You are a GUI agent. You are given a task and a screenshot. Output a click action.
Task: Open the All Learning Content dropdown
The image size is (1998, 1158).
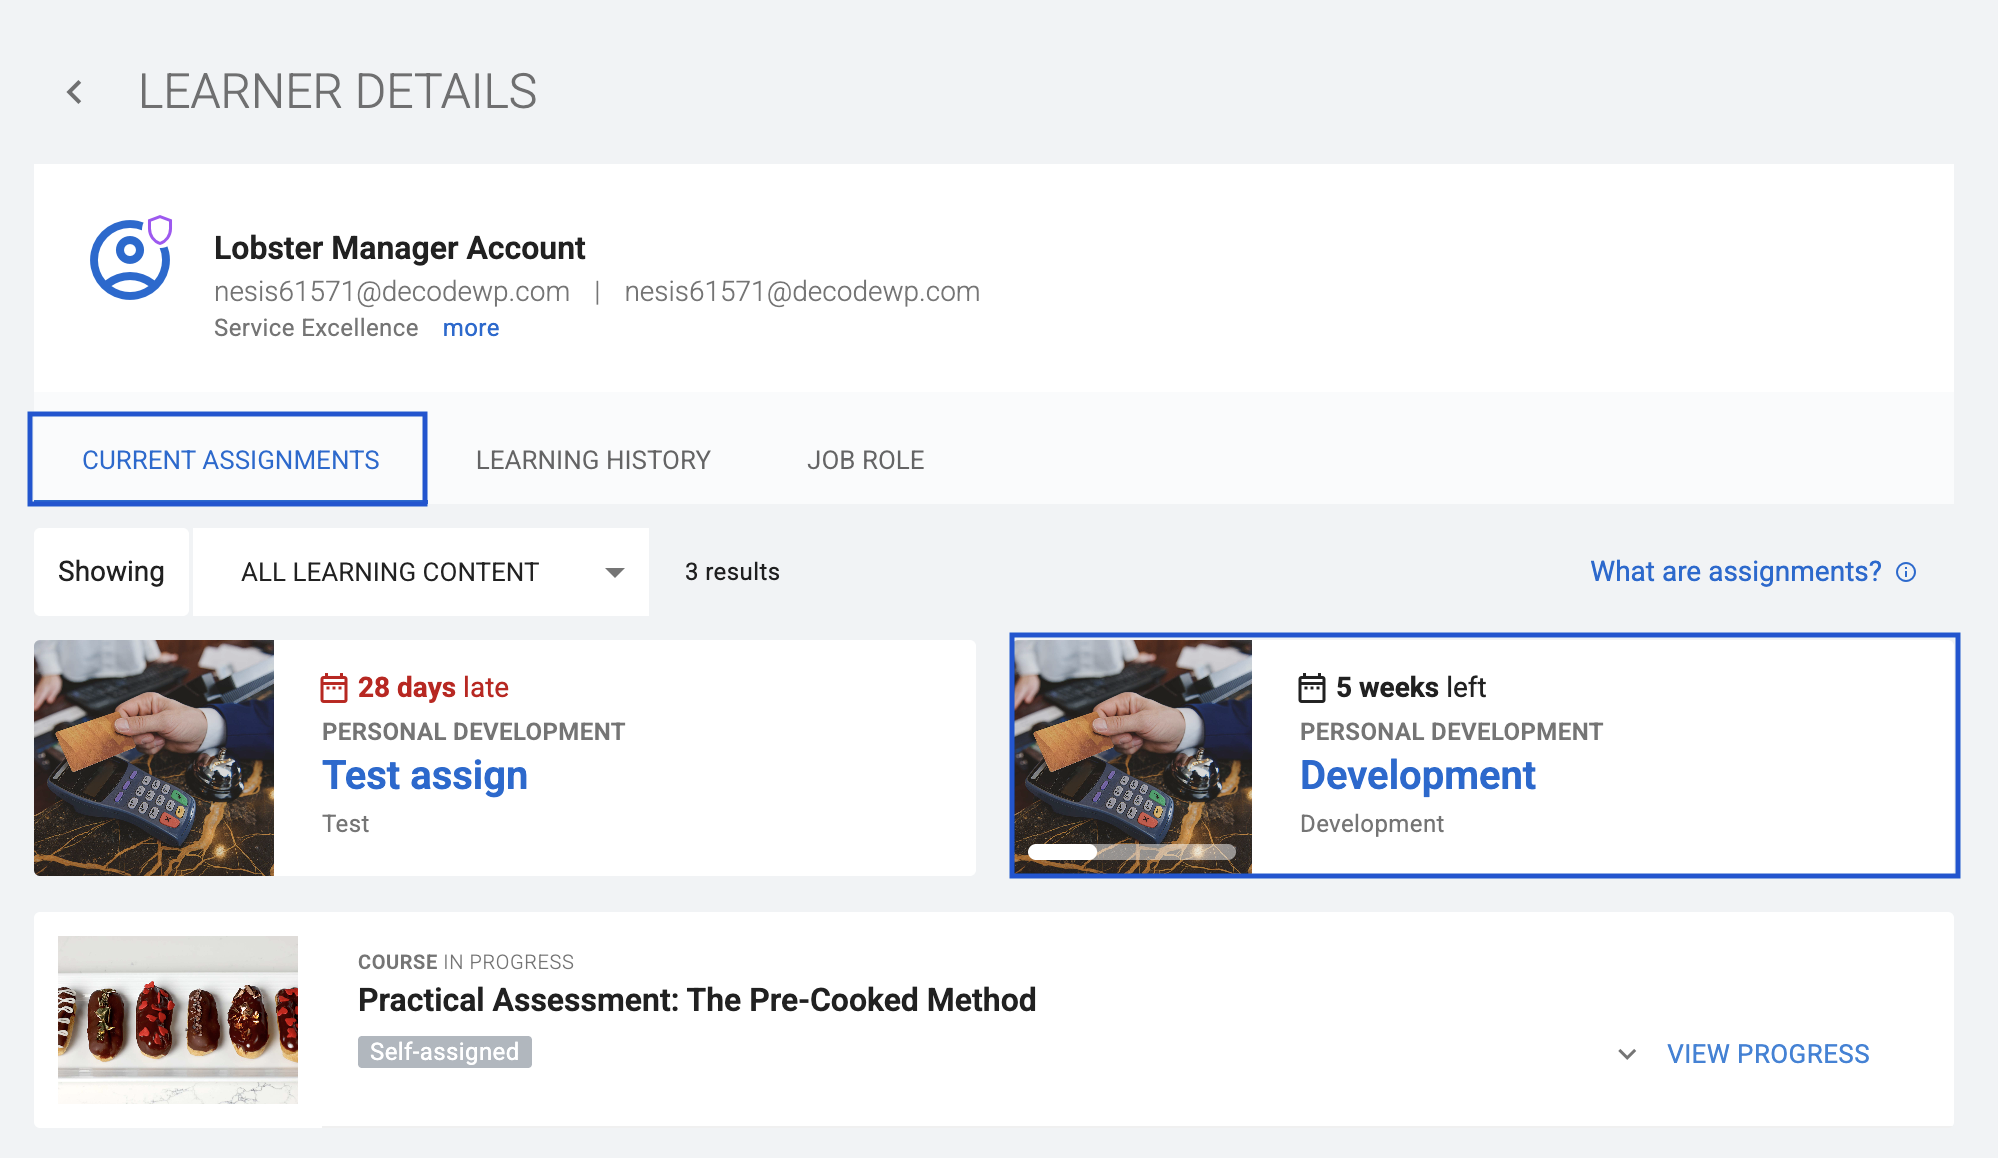coord(390,572)
